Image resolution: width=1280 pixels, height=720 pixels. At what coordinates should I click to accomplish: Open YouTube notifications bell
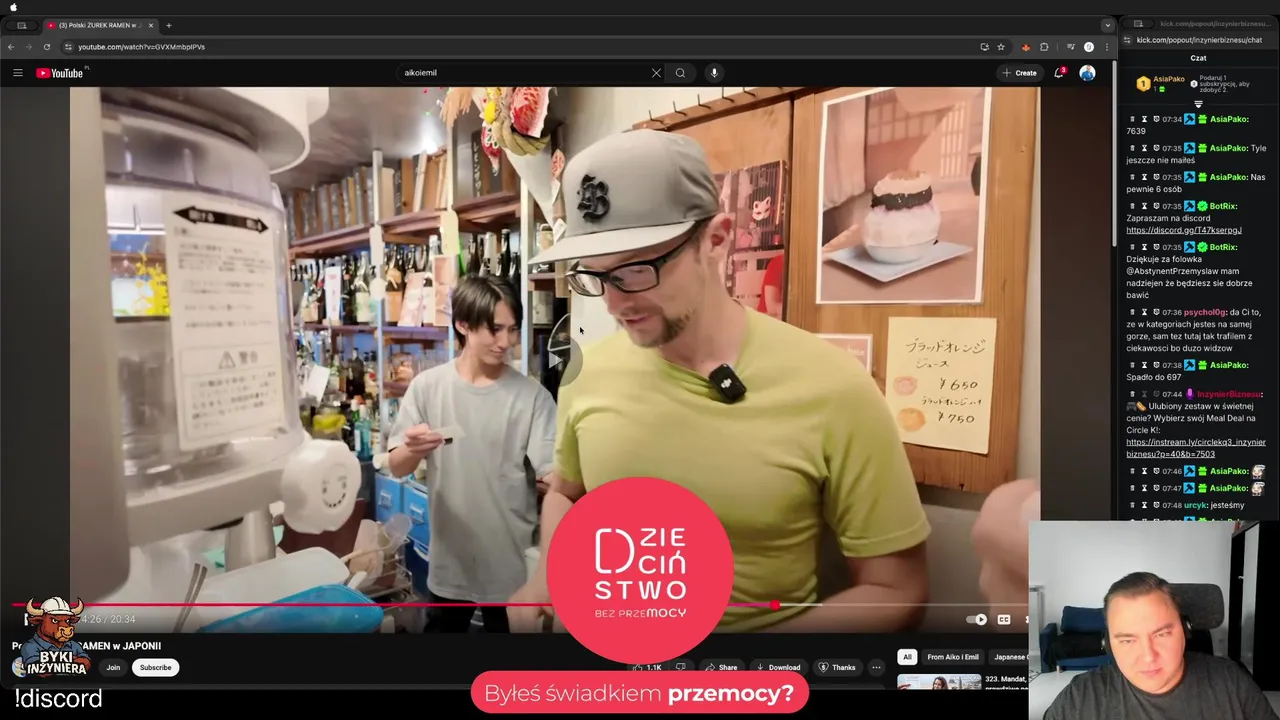(1059, 73)
